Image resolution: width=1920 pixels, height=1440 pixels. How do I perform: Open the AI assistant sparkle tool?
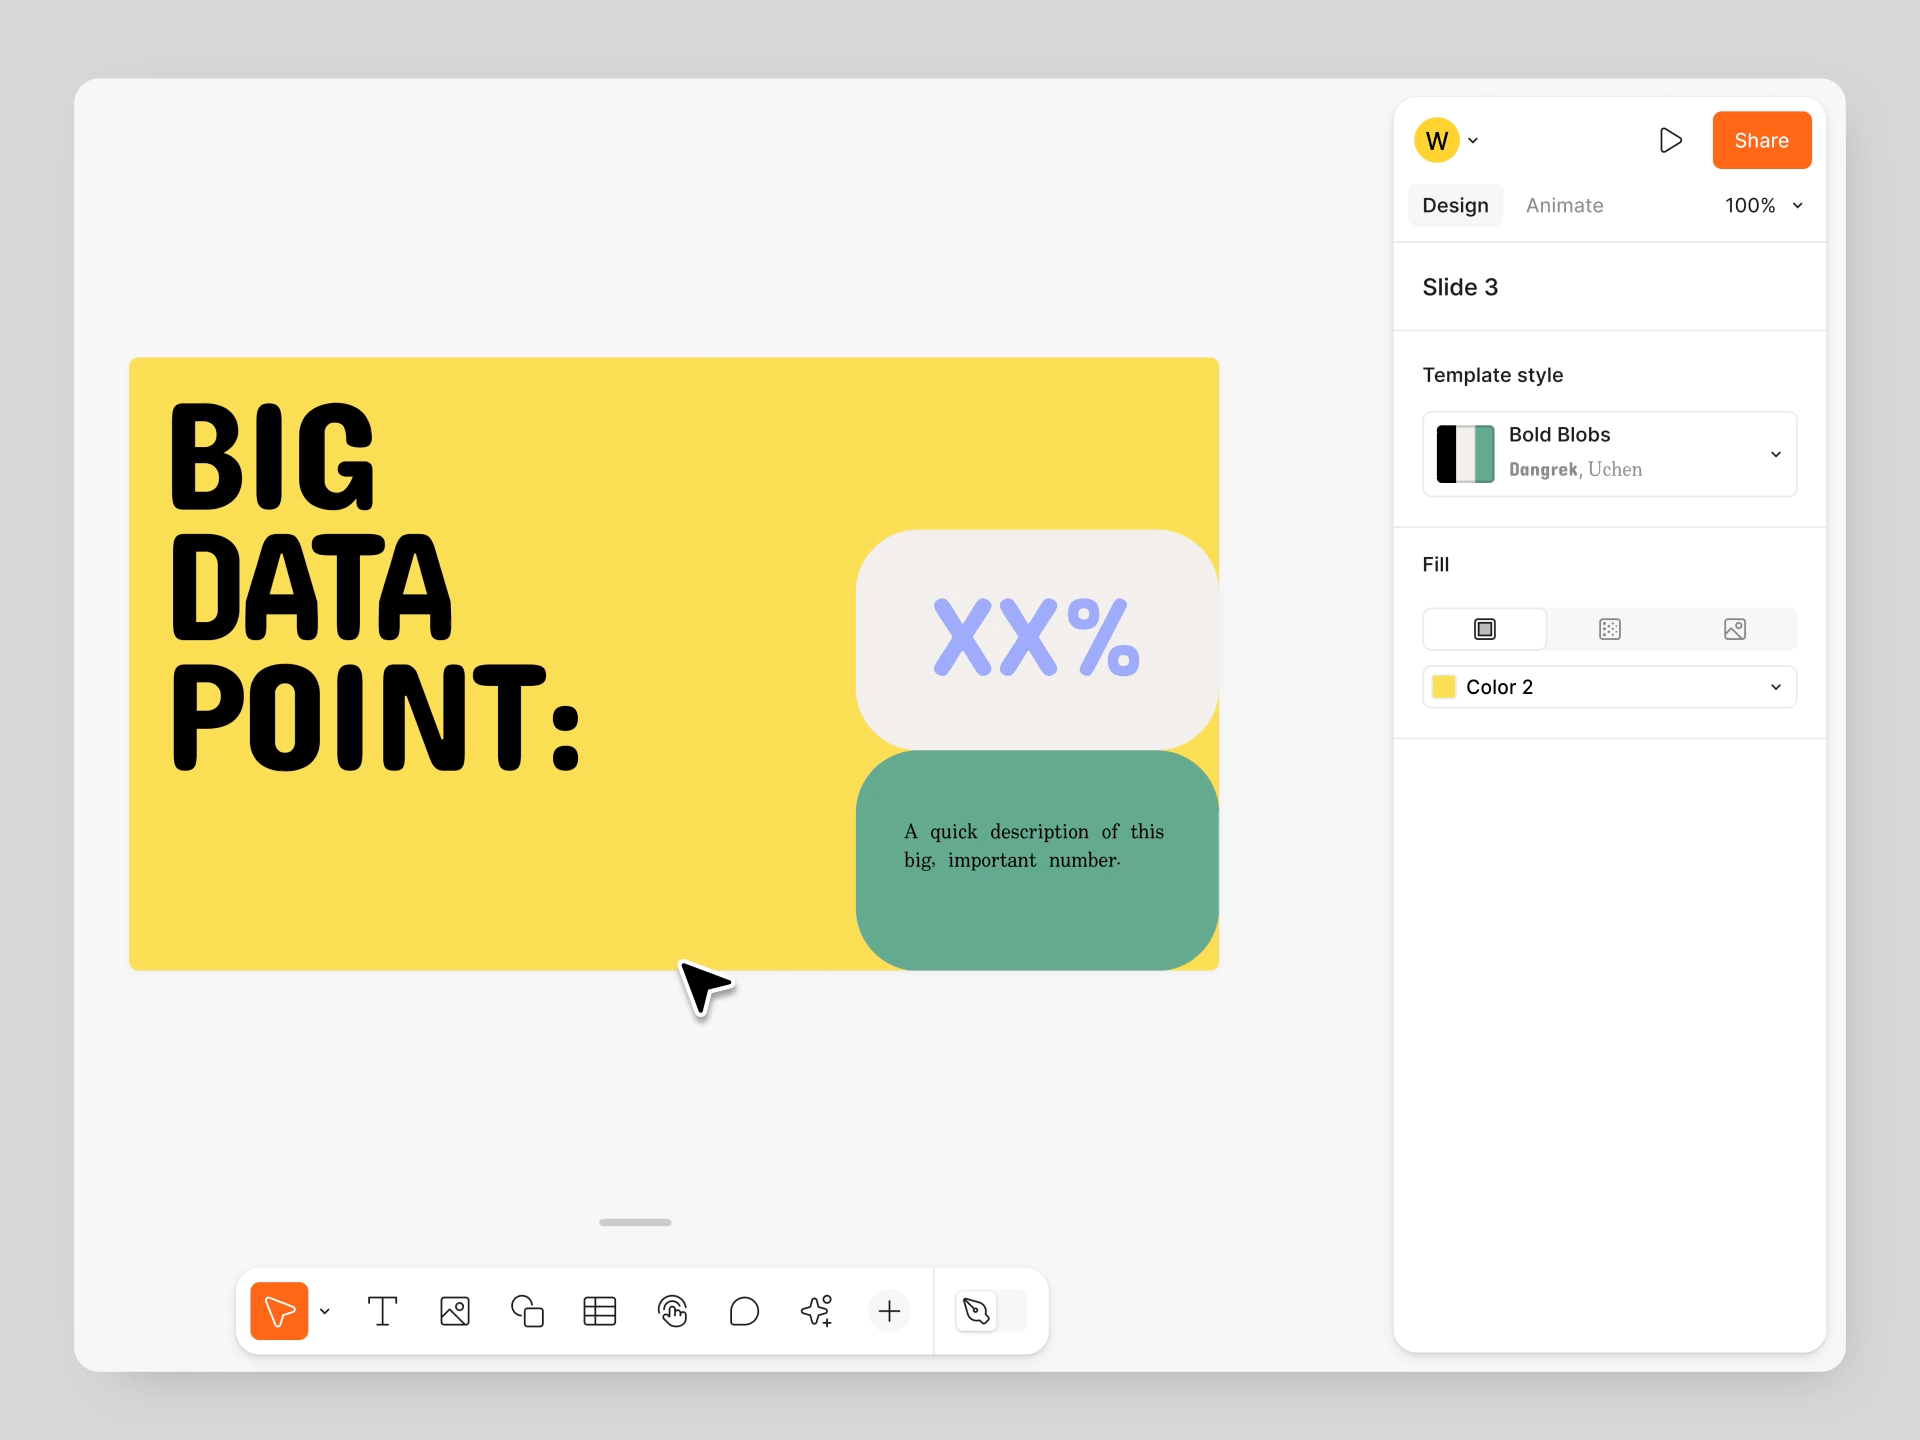(x=817, y=1311)
